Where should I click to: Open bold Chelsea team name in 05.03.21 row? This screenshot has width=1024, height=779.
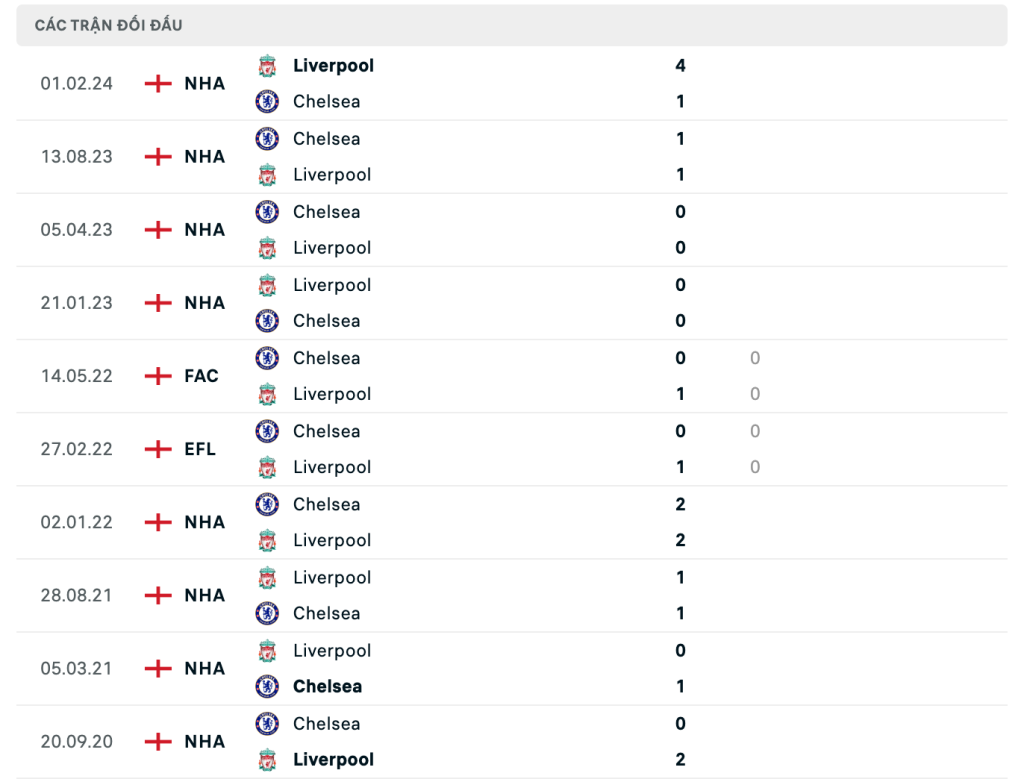click(x=327, y=686)
